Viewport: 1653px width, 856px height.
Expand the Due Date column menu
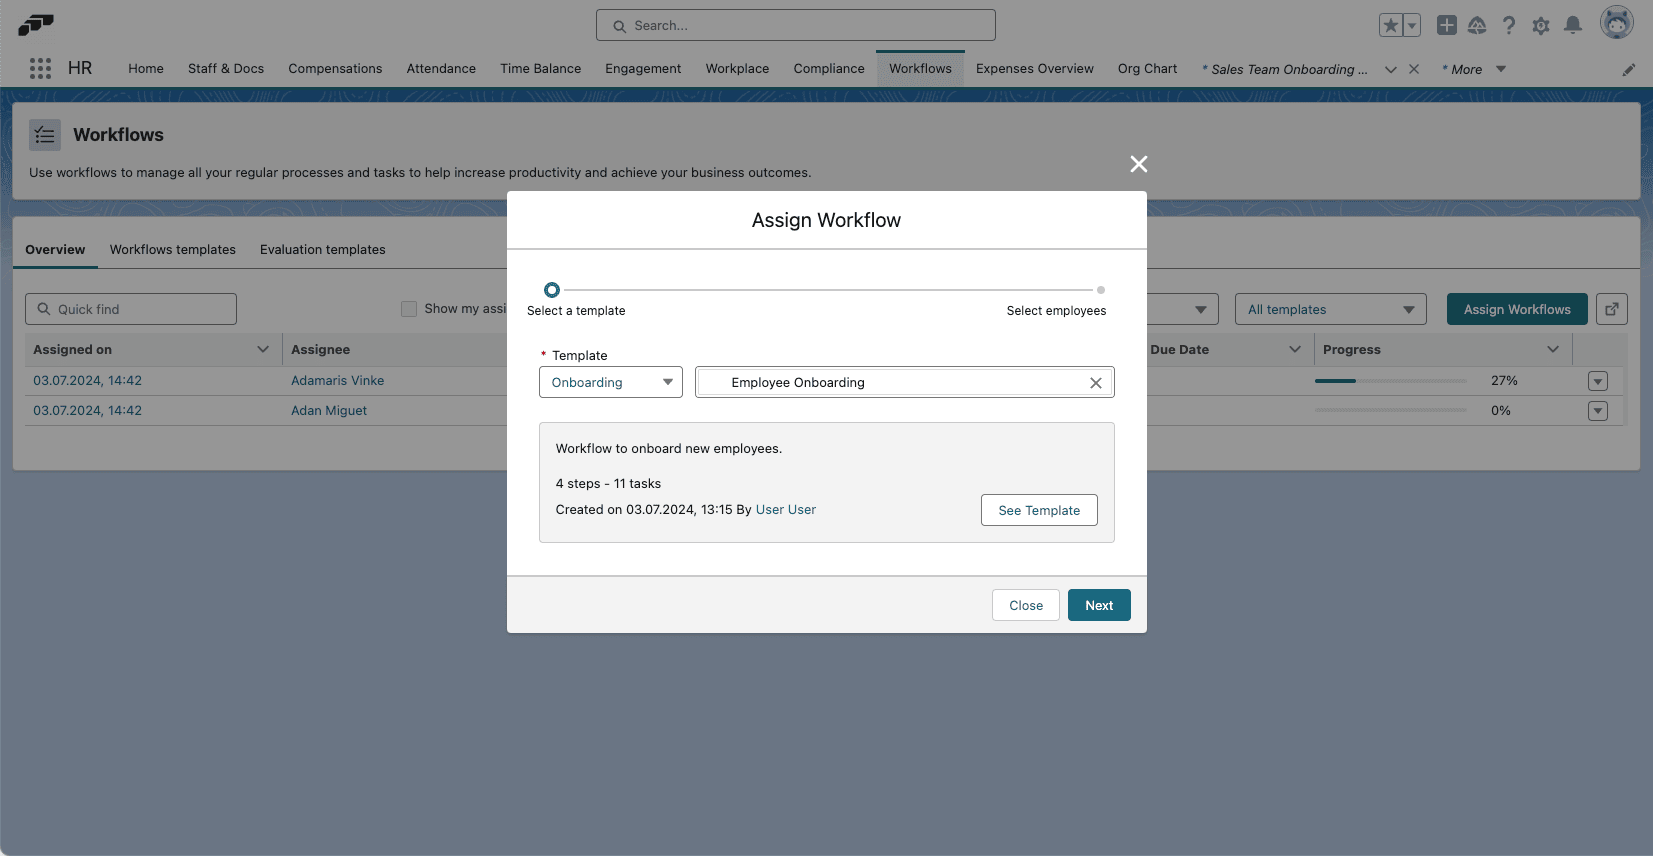pos(1295,349)
